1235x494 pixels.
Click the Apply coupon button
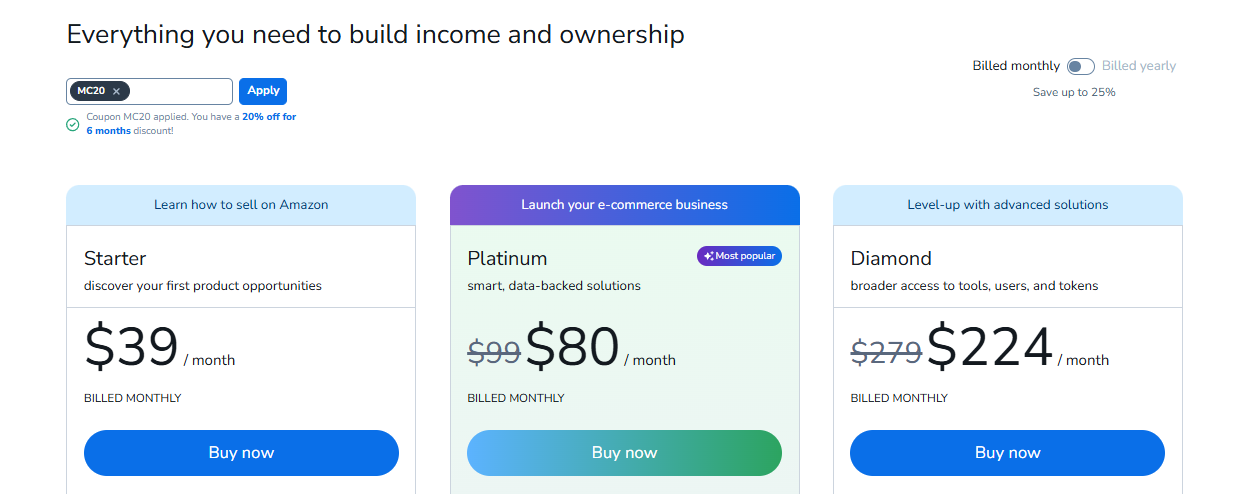pyautogui.click(x=263, y=91)
